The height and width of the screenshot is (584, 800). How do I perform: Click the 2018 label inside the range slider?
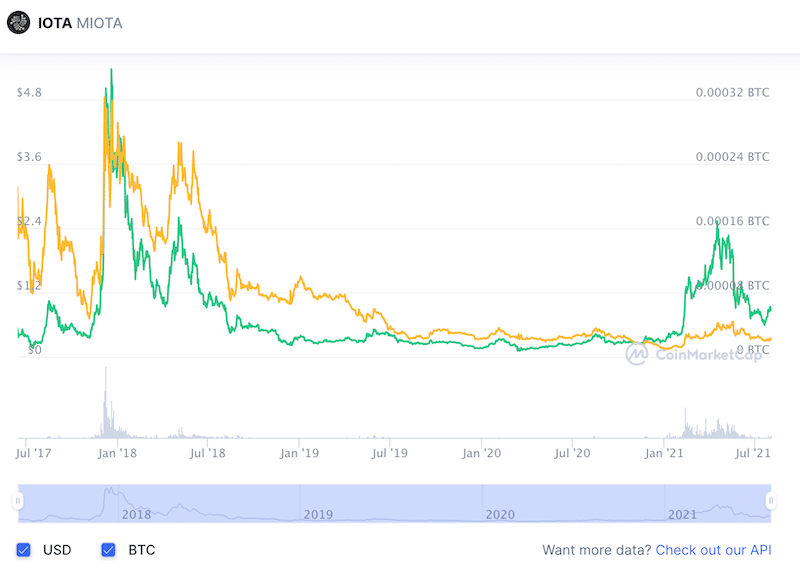tap(137, 515)
